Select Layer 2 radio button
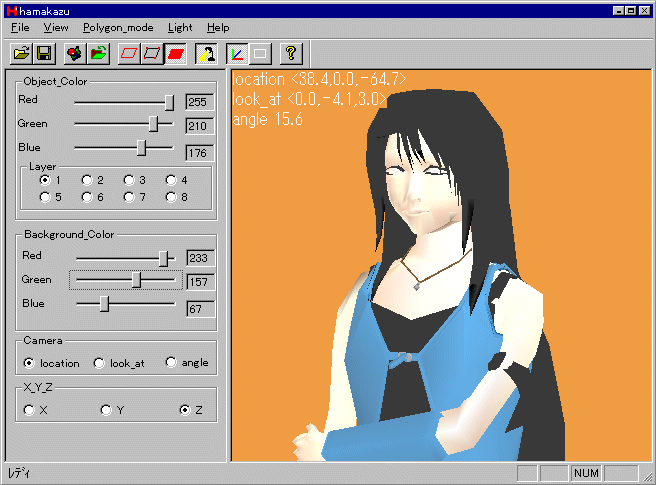The width and height of the screenshot is (656, 485). click(87, 180)
